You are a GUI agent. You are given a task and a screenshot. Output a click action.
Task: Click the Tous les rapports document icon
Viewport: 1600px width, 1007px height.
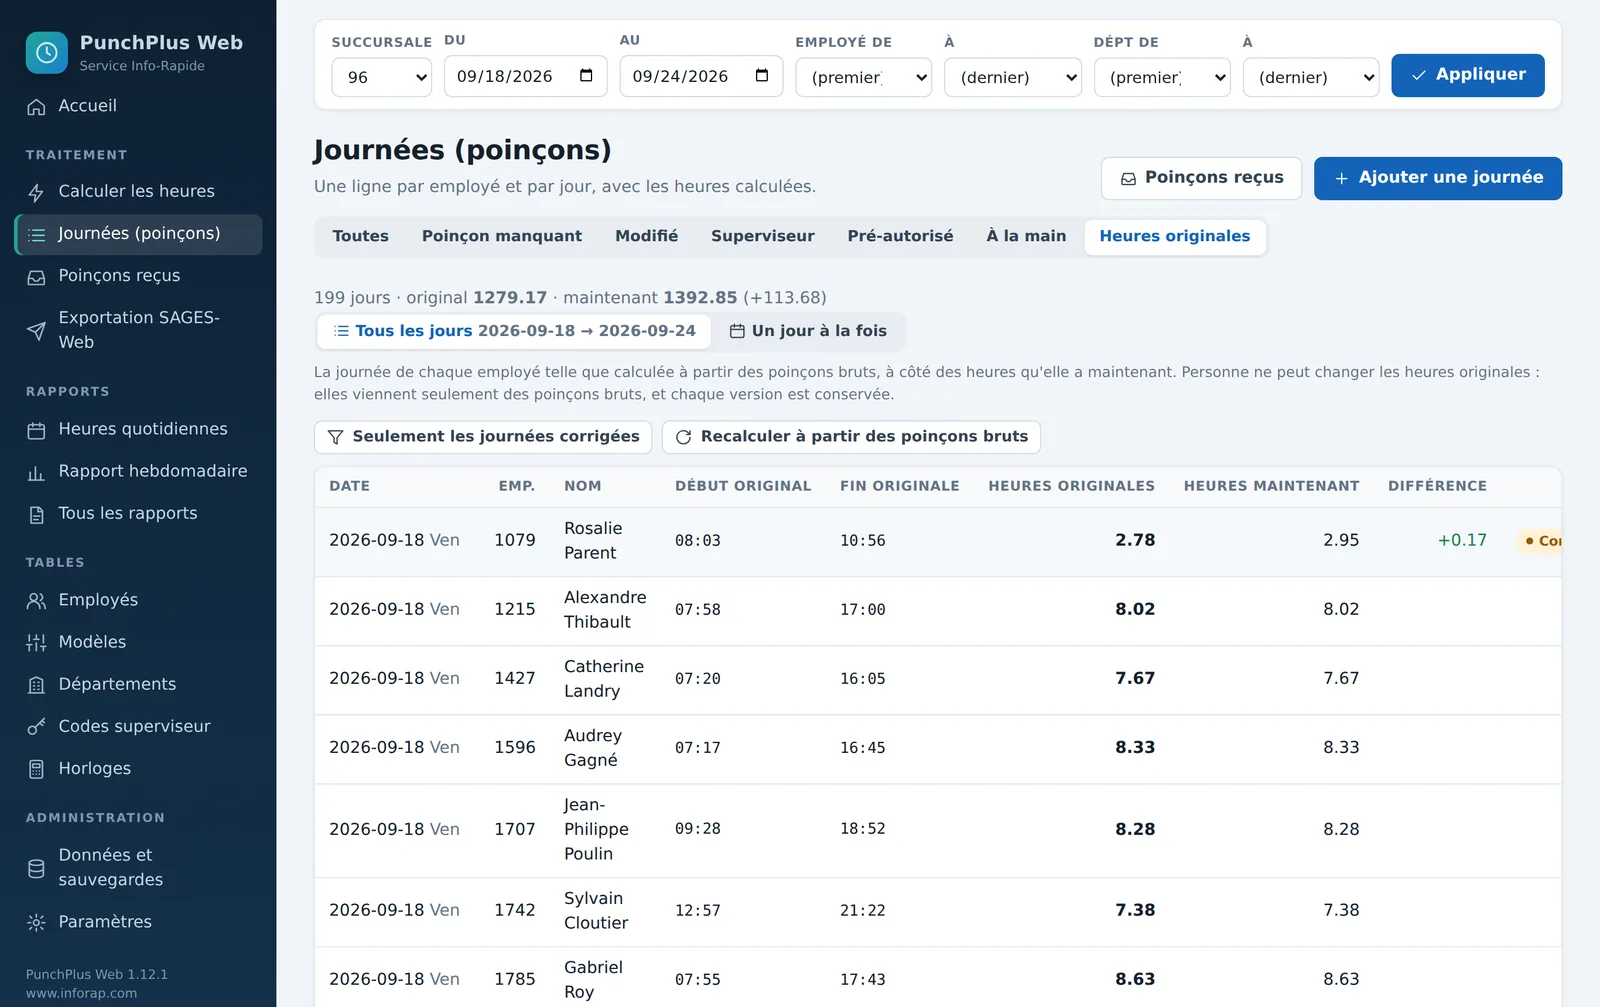pyautogui.click(x=36, y=514)
